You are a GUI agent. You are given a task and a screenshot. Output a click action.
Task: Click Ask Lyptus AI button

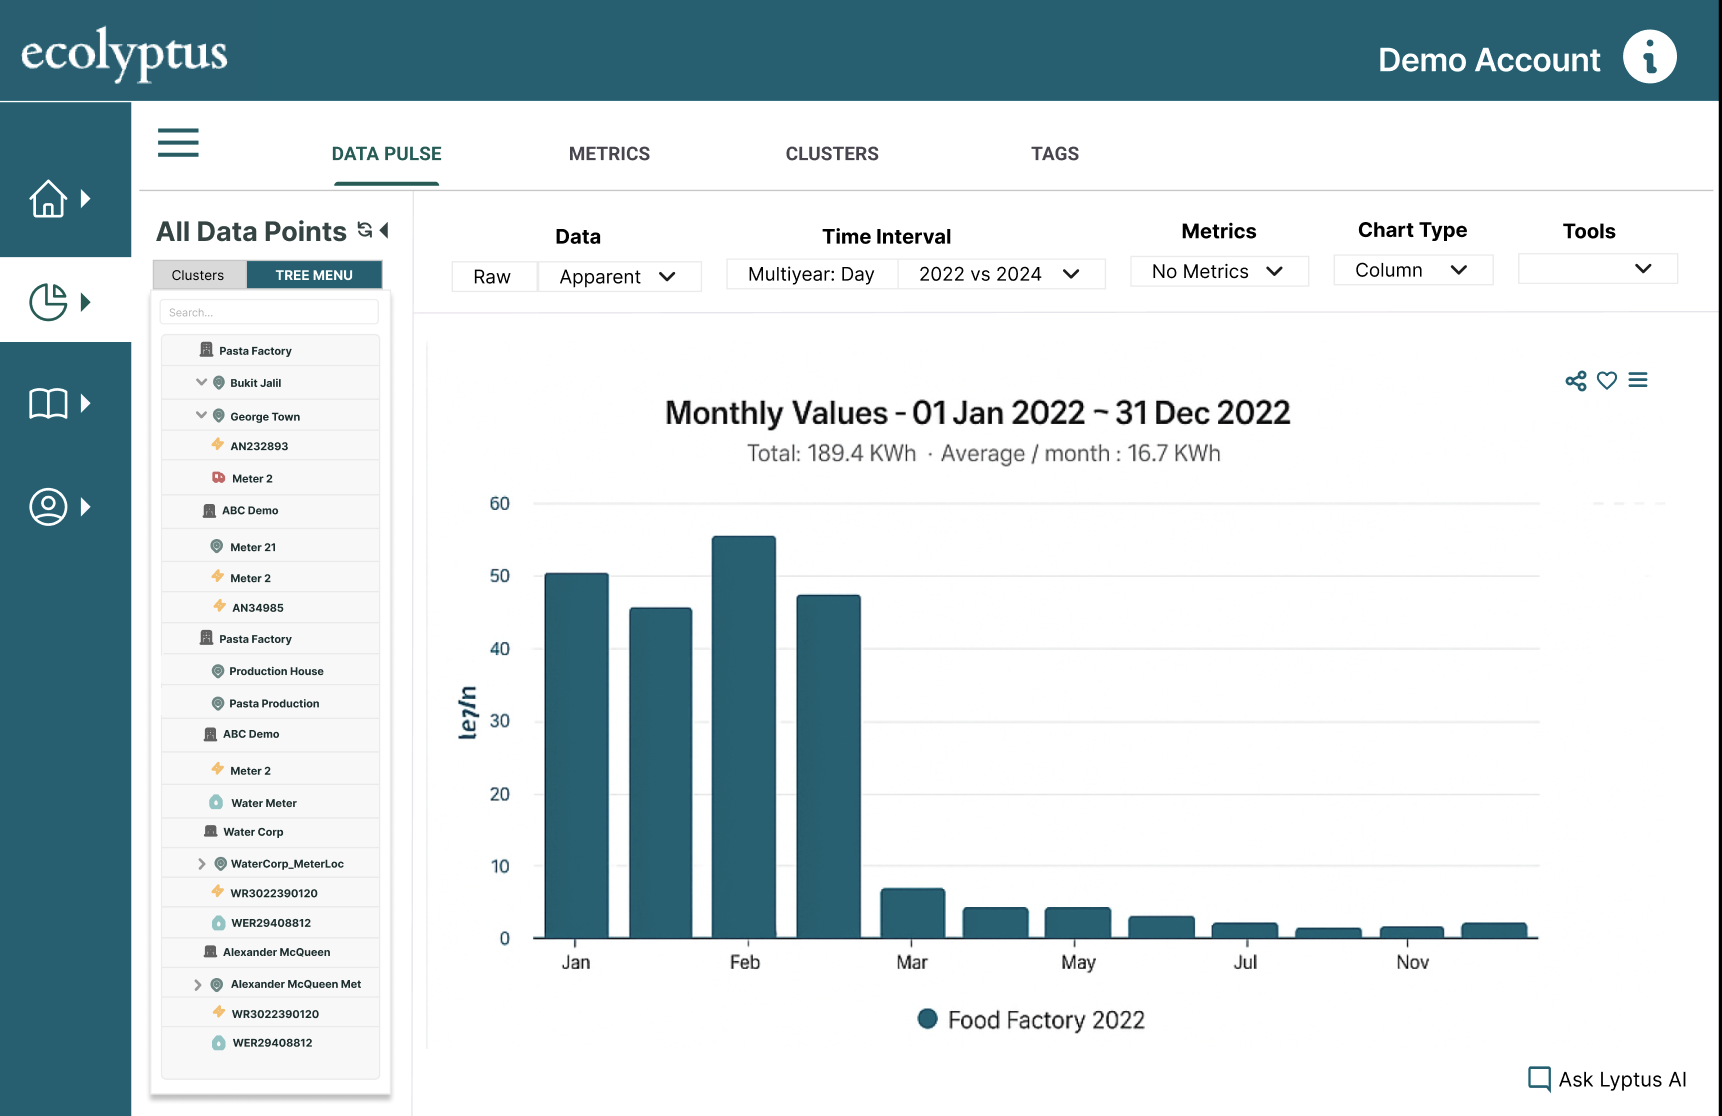pos(1607,1080)
